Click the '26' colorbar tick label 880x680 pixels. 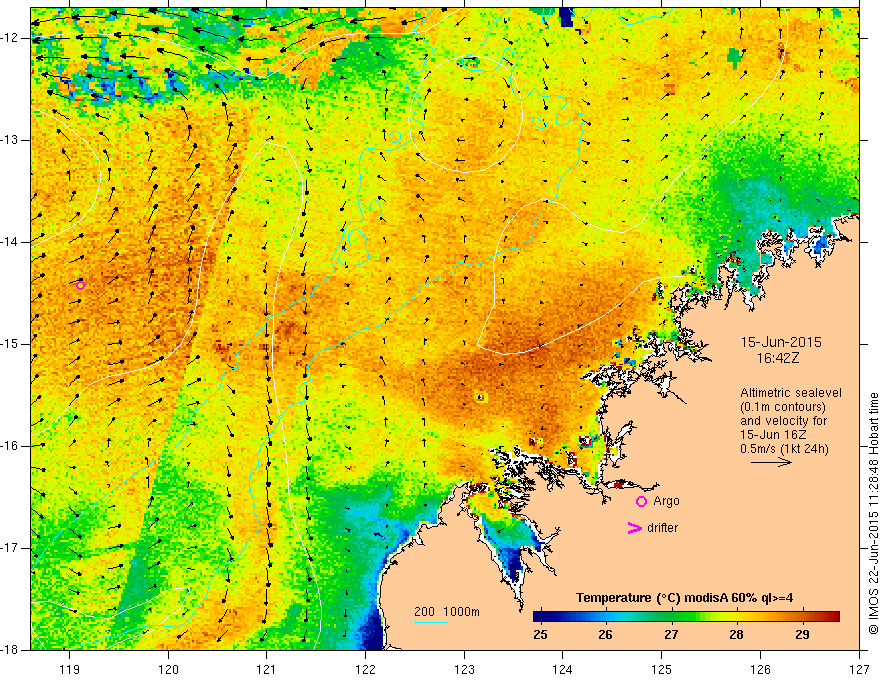[606, 635]
